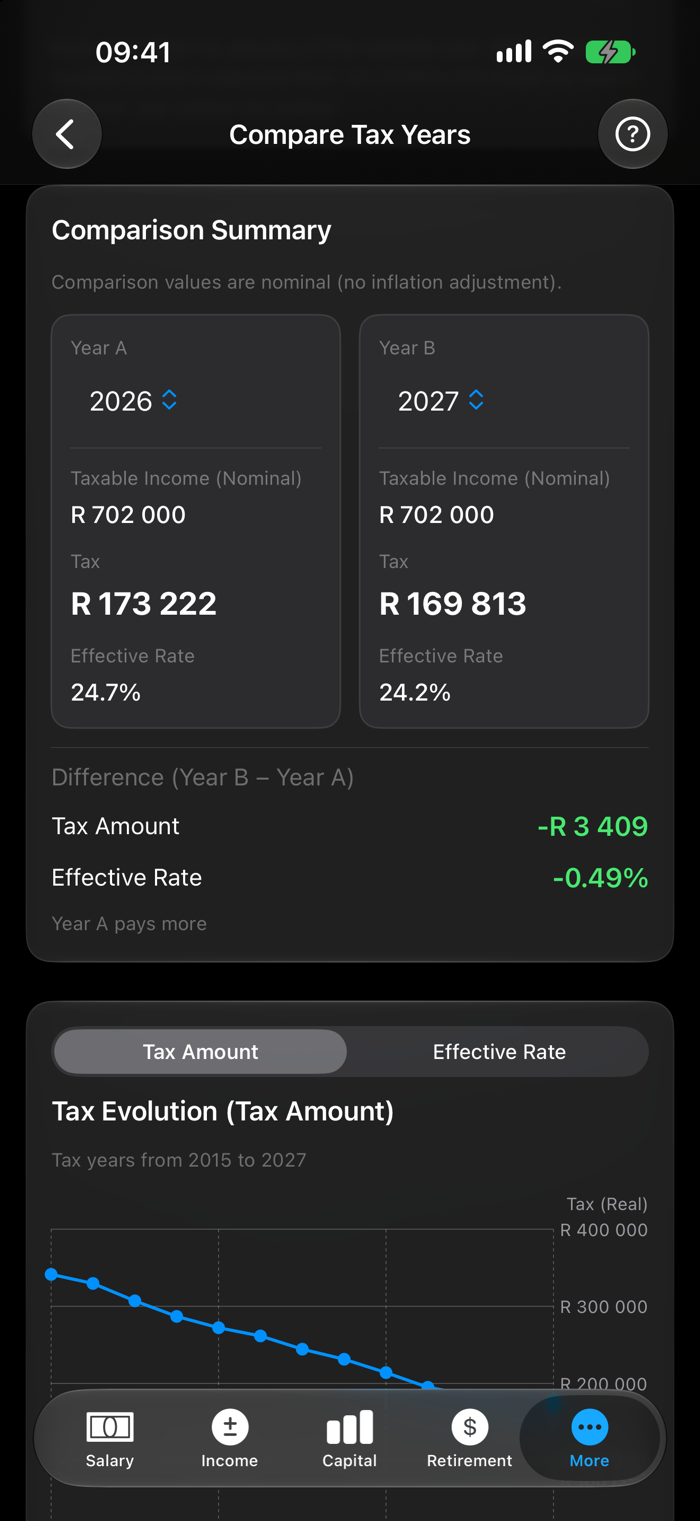
Task: Click up-down chevron beside 2027
Action: tap(477, 400)
